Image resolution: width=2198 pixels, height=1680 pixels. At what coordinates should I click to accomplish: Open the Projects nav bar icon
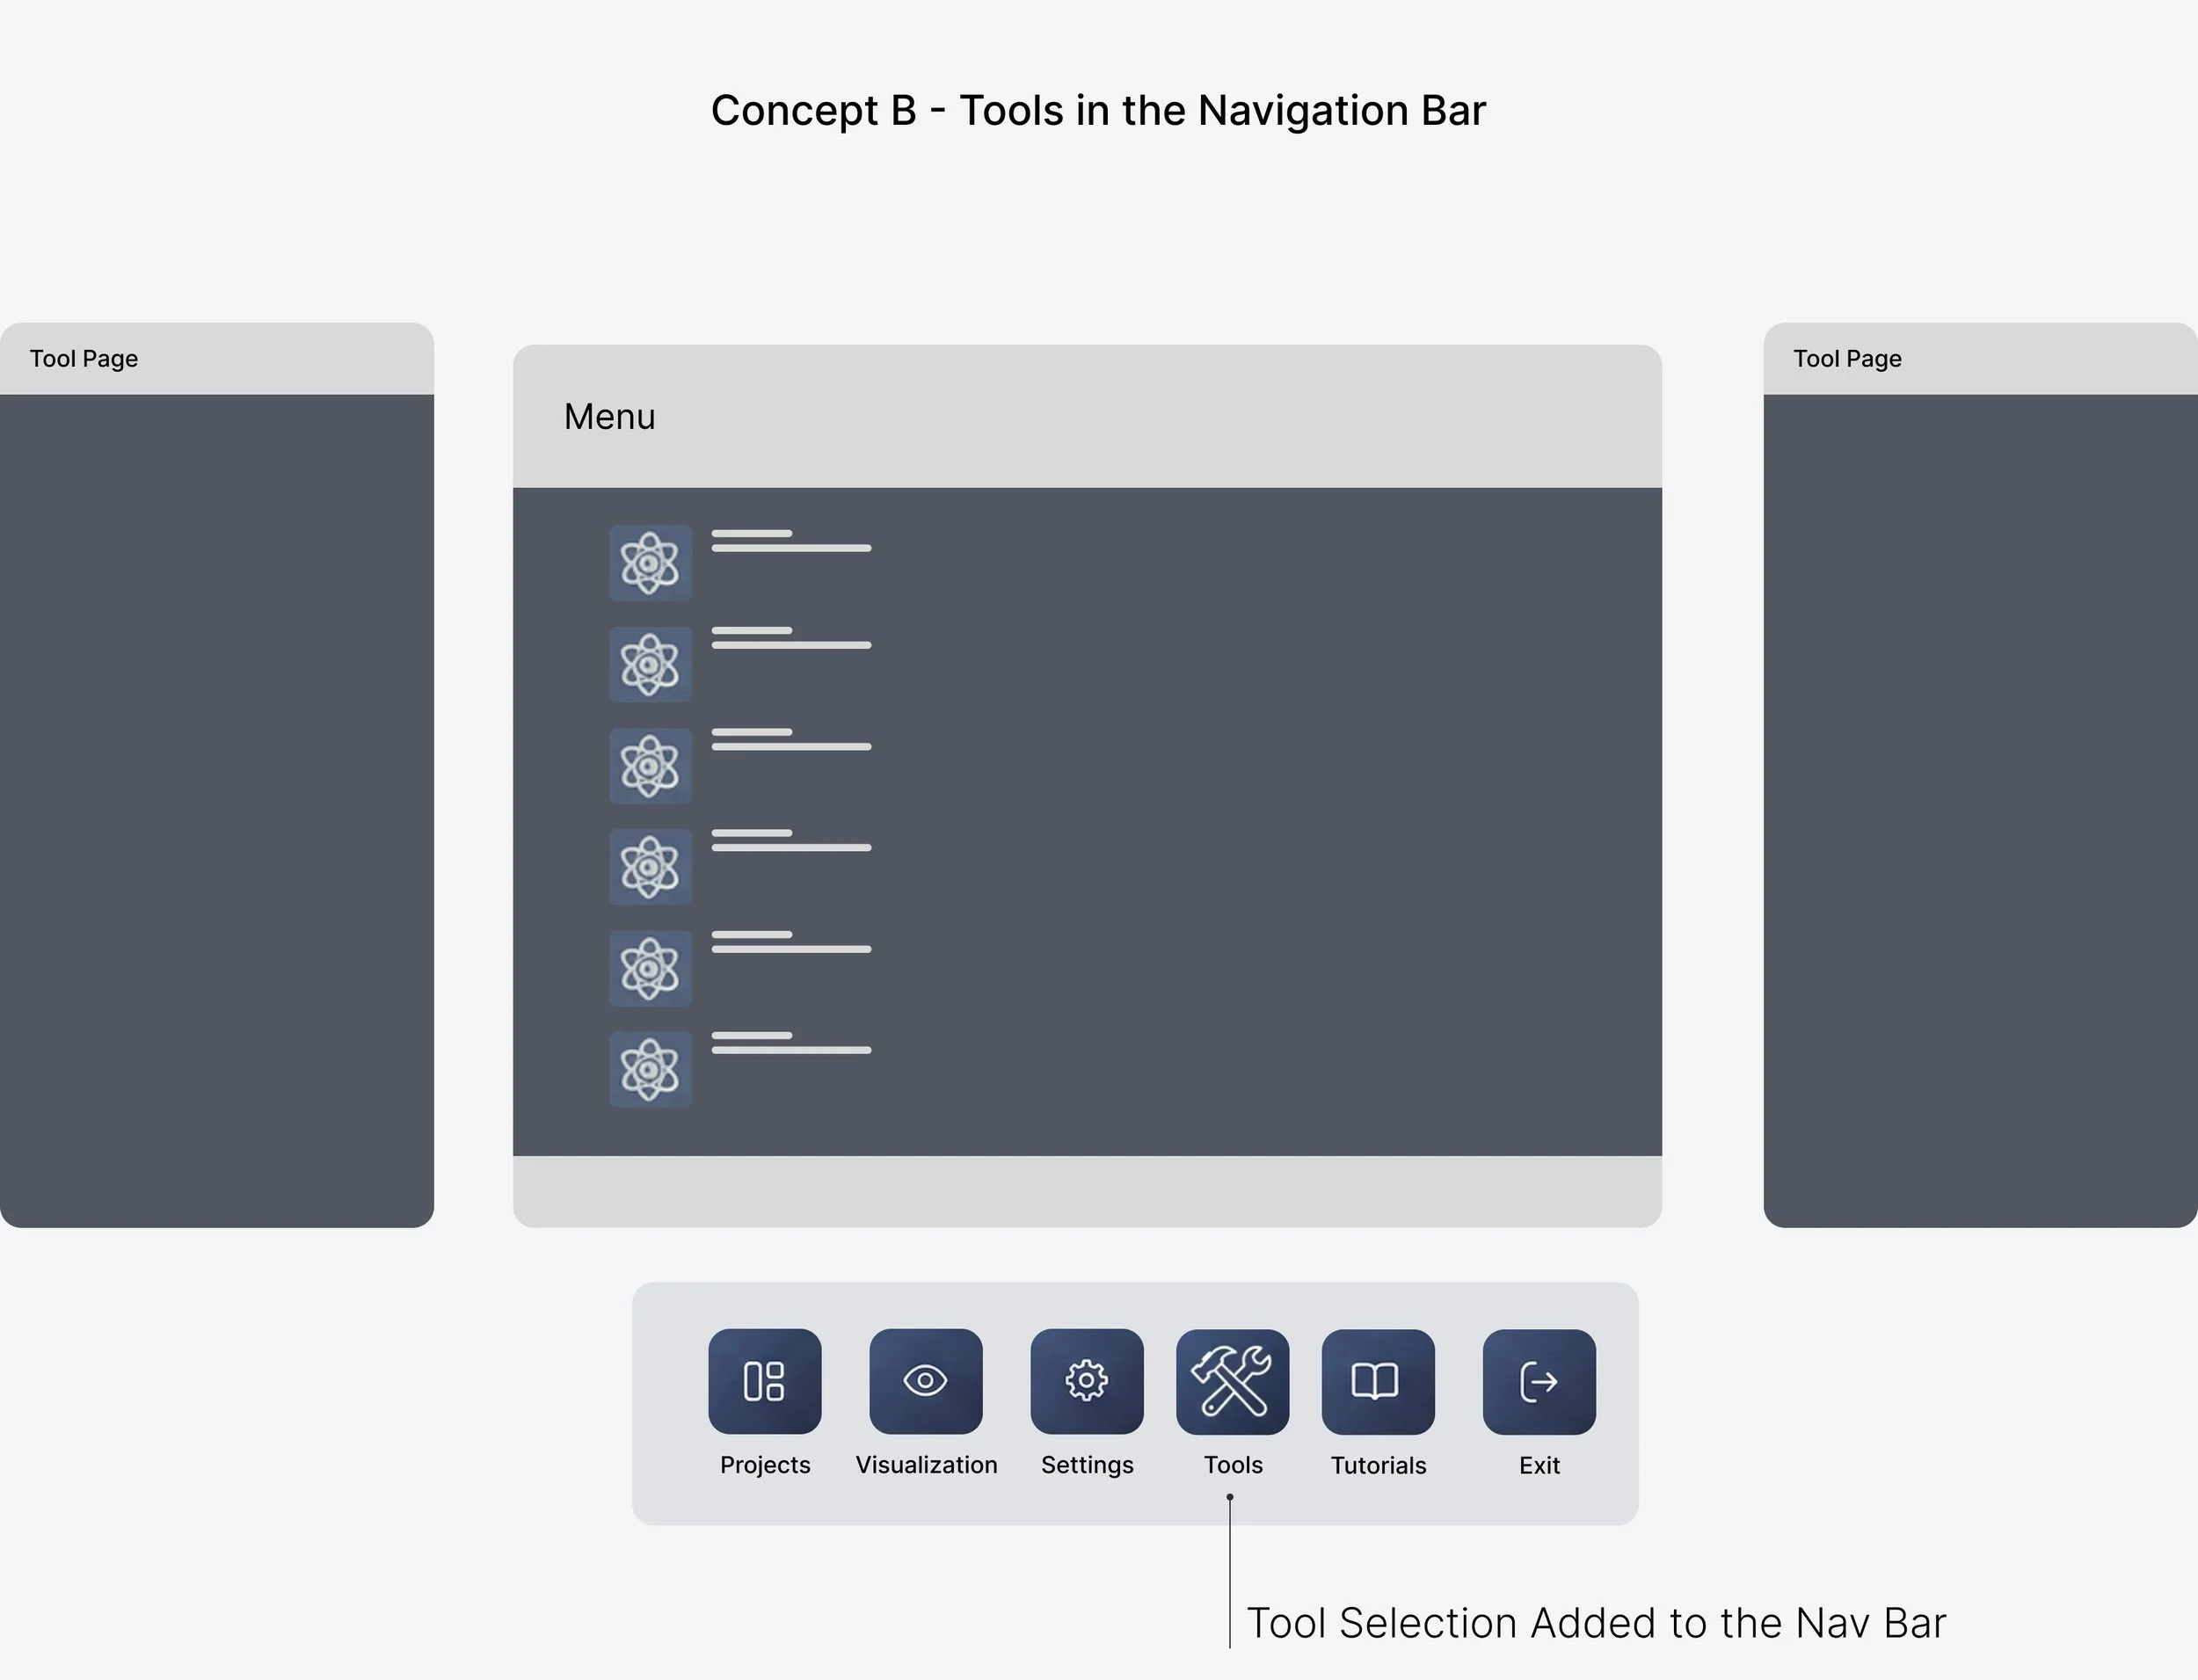(x=765, y=1381)
